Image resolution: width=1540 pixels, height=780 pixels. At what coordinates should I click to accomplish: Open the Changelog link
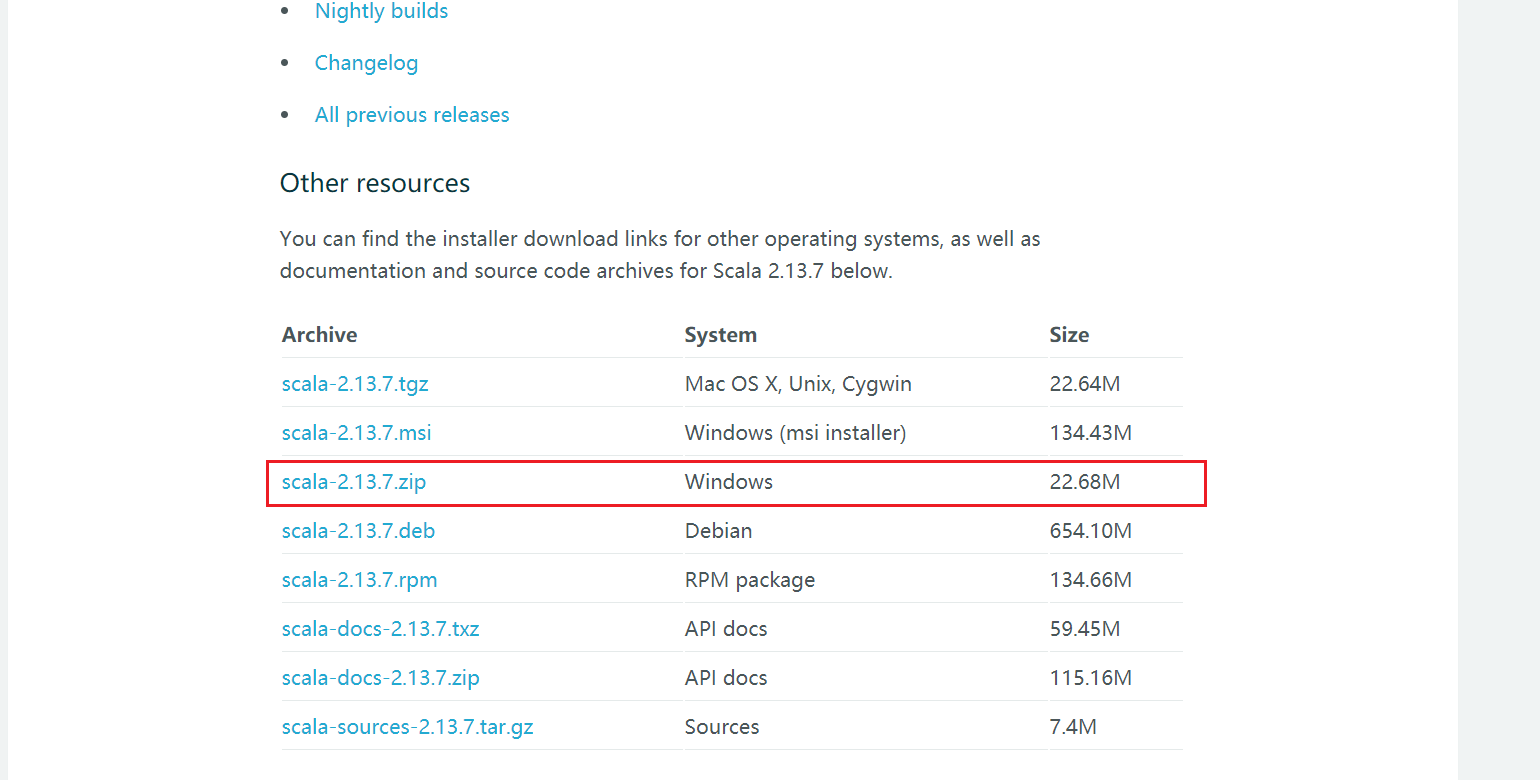tap(366, 63)
